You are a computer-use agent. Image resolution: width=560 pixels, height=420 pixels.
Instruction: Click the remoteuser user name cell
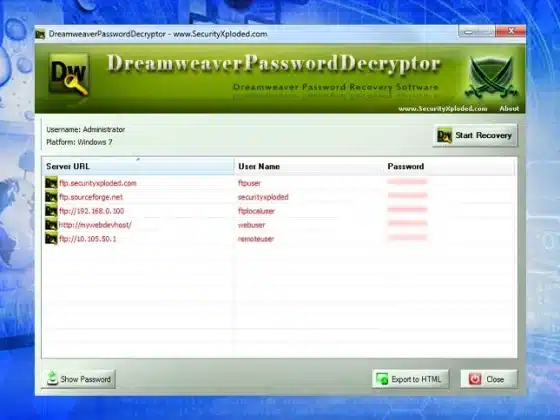tap(256, 239)
